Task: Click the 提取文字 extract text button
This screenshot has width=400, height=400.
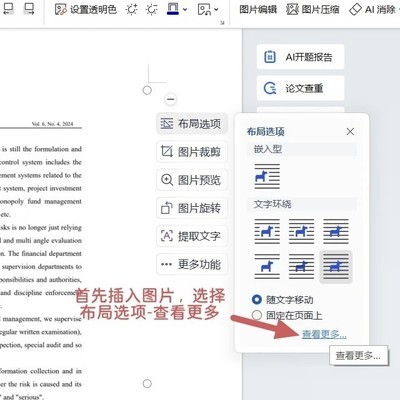Action: tap(192, 236)
